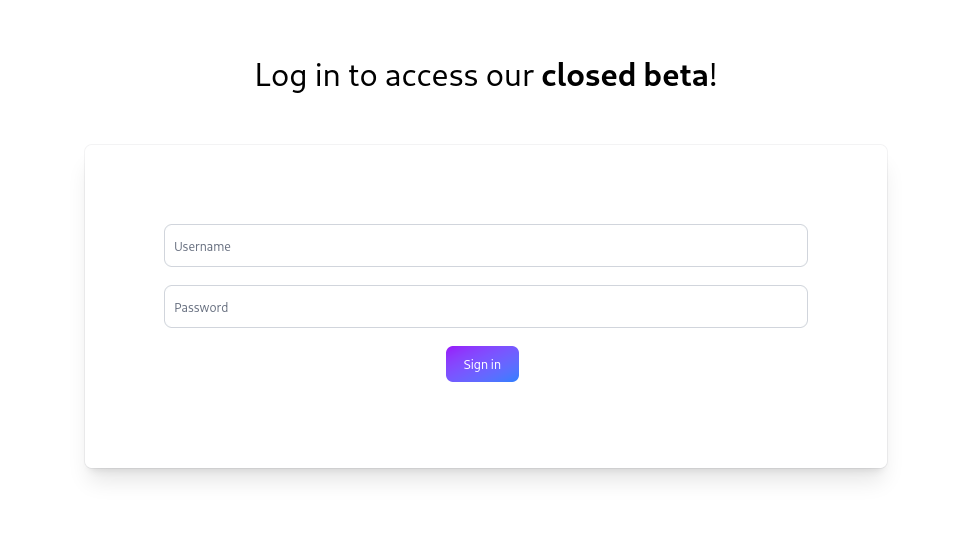972x548 pixels.
Task: Place cursor in the Username textbox
Action: click(485, 246)
